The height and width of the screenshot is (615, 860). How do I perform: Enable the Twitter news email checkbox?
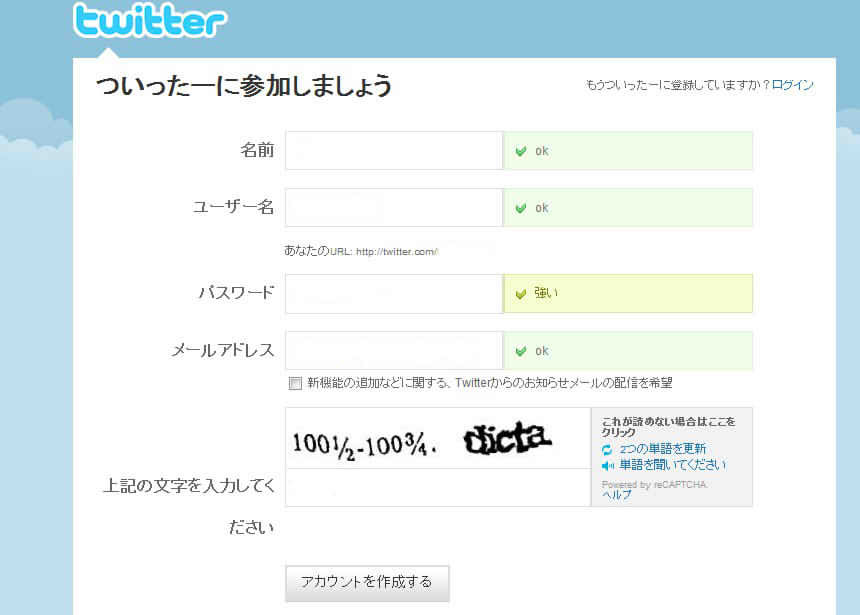tap(295, 383)
